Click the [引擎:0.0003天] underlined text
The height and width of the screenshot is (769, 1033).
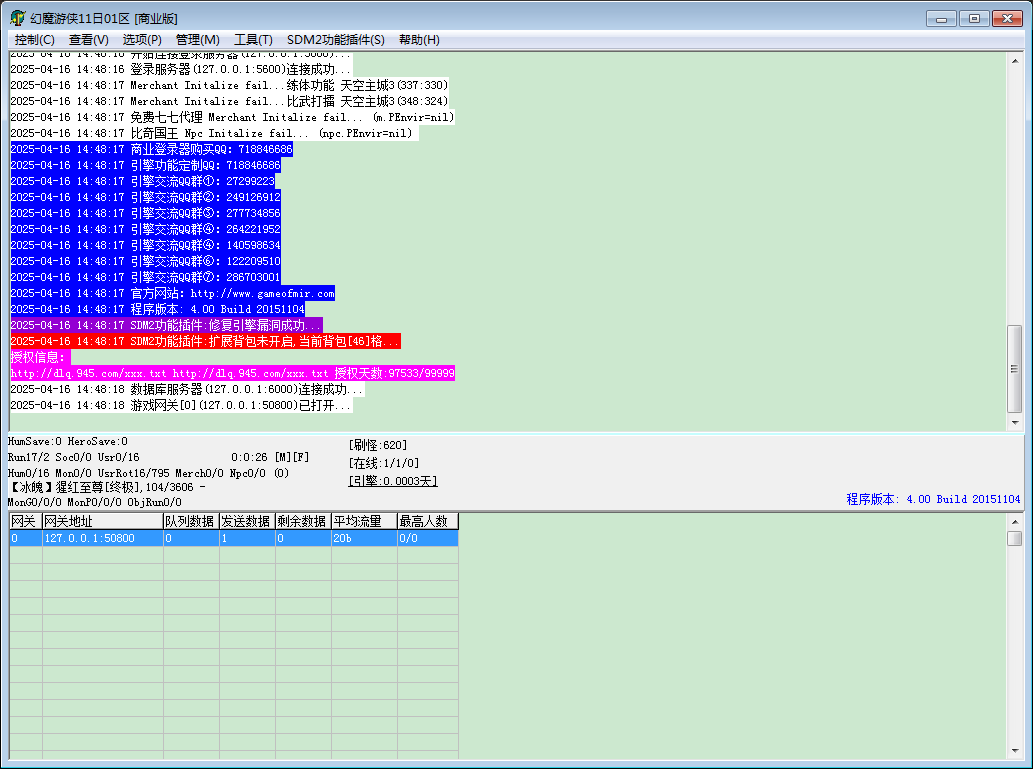tap(393, 481)
